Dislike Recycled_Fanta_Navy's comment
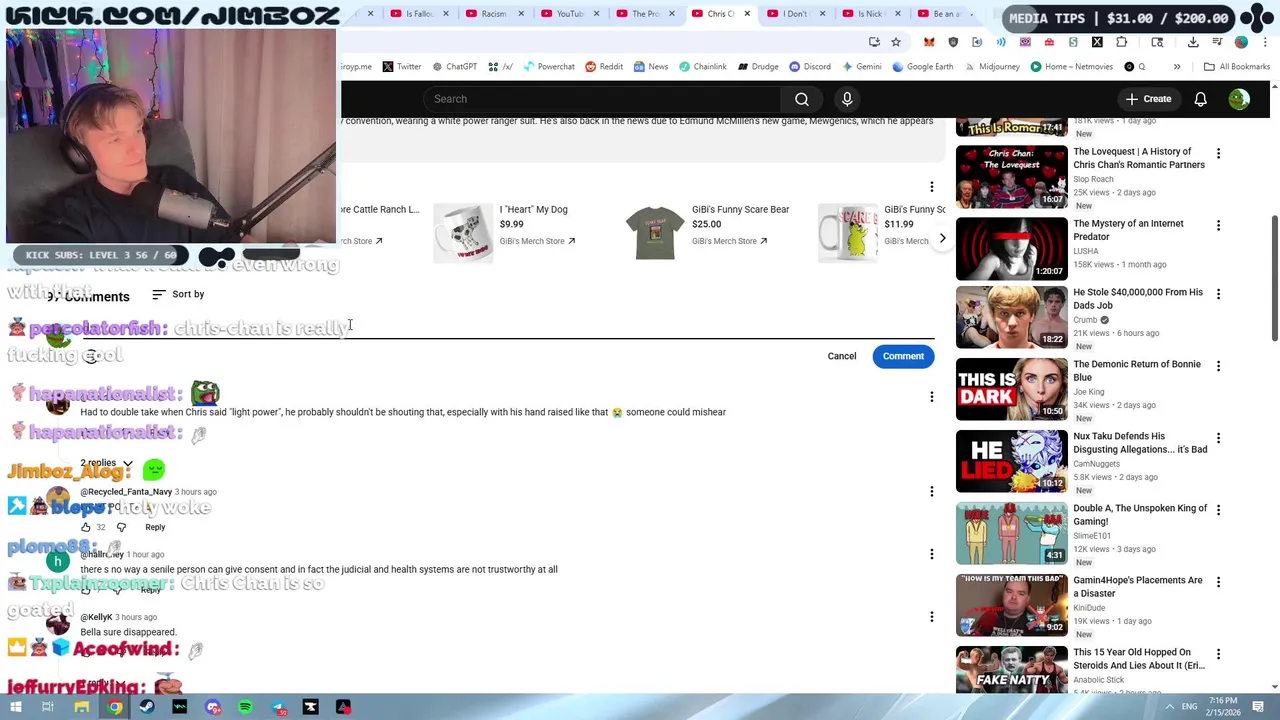Viewport: 1280px width, 720px height. click(121, 527)
